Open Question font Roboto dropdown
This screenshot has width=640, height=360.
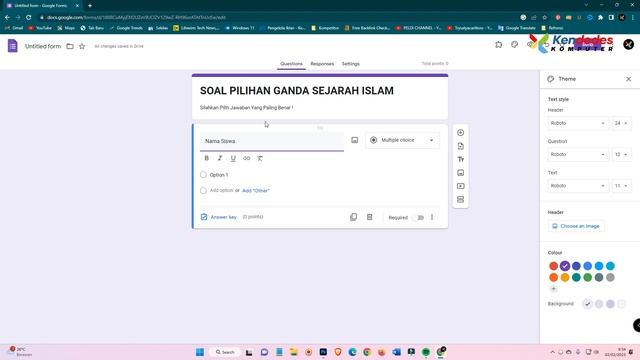coord(578,154)
